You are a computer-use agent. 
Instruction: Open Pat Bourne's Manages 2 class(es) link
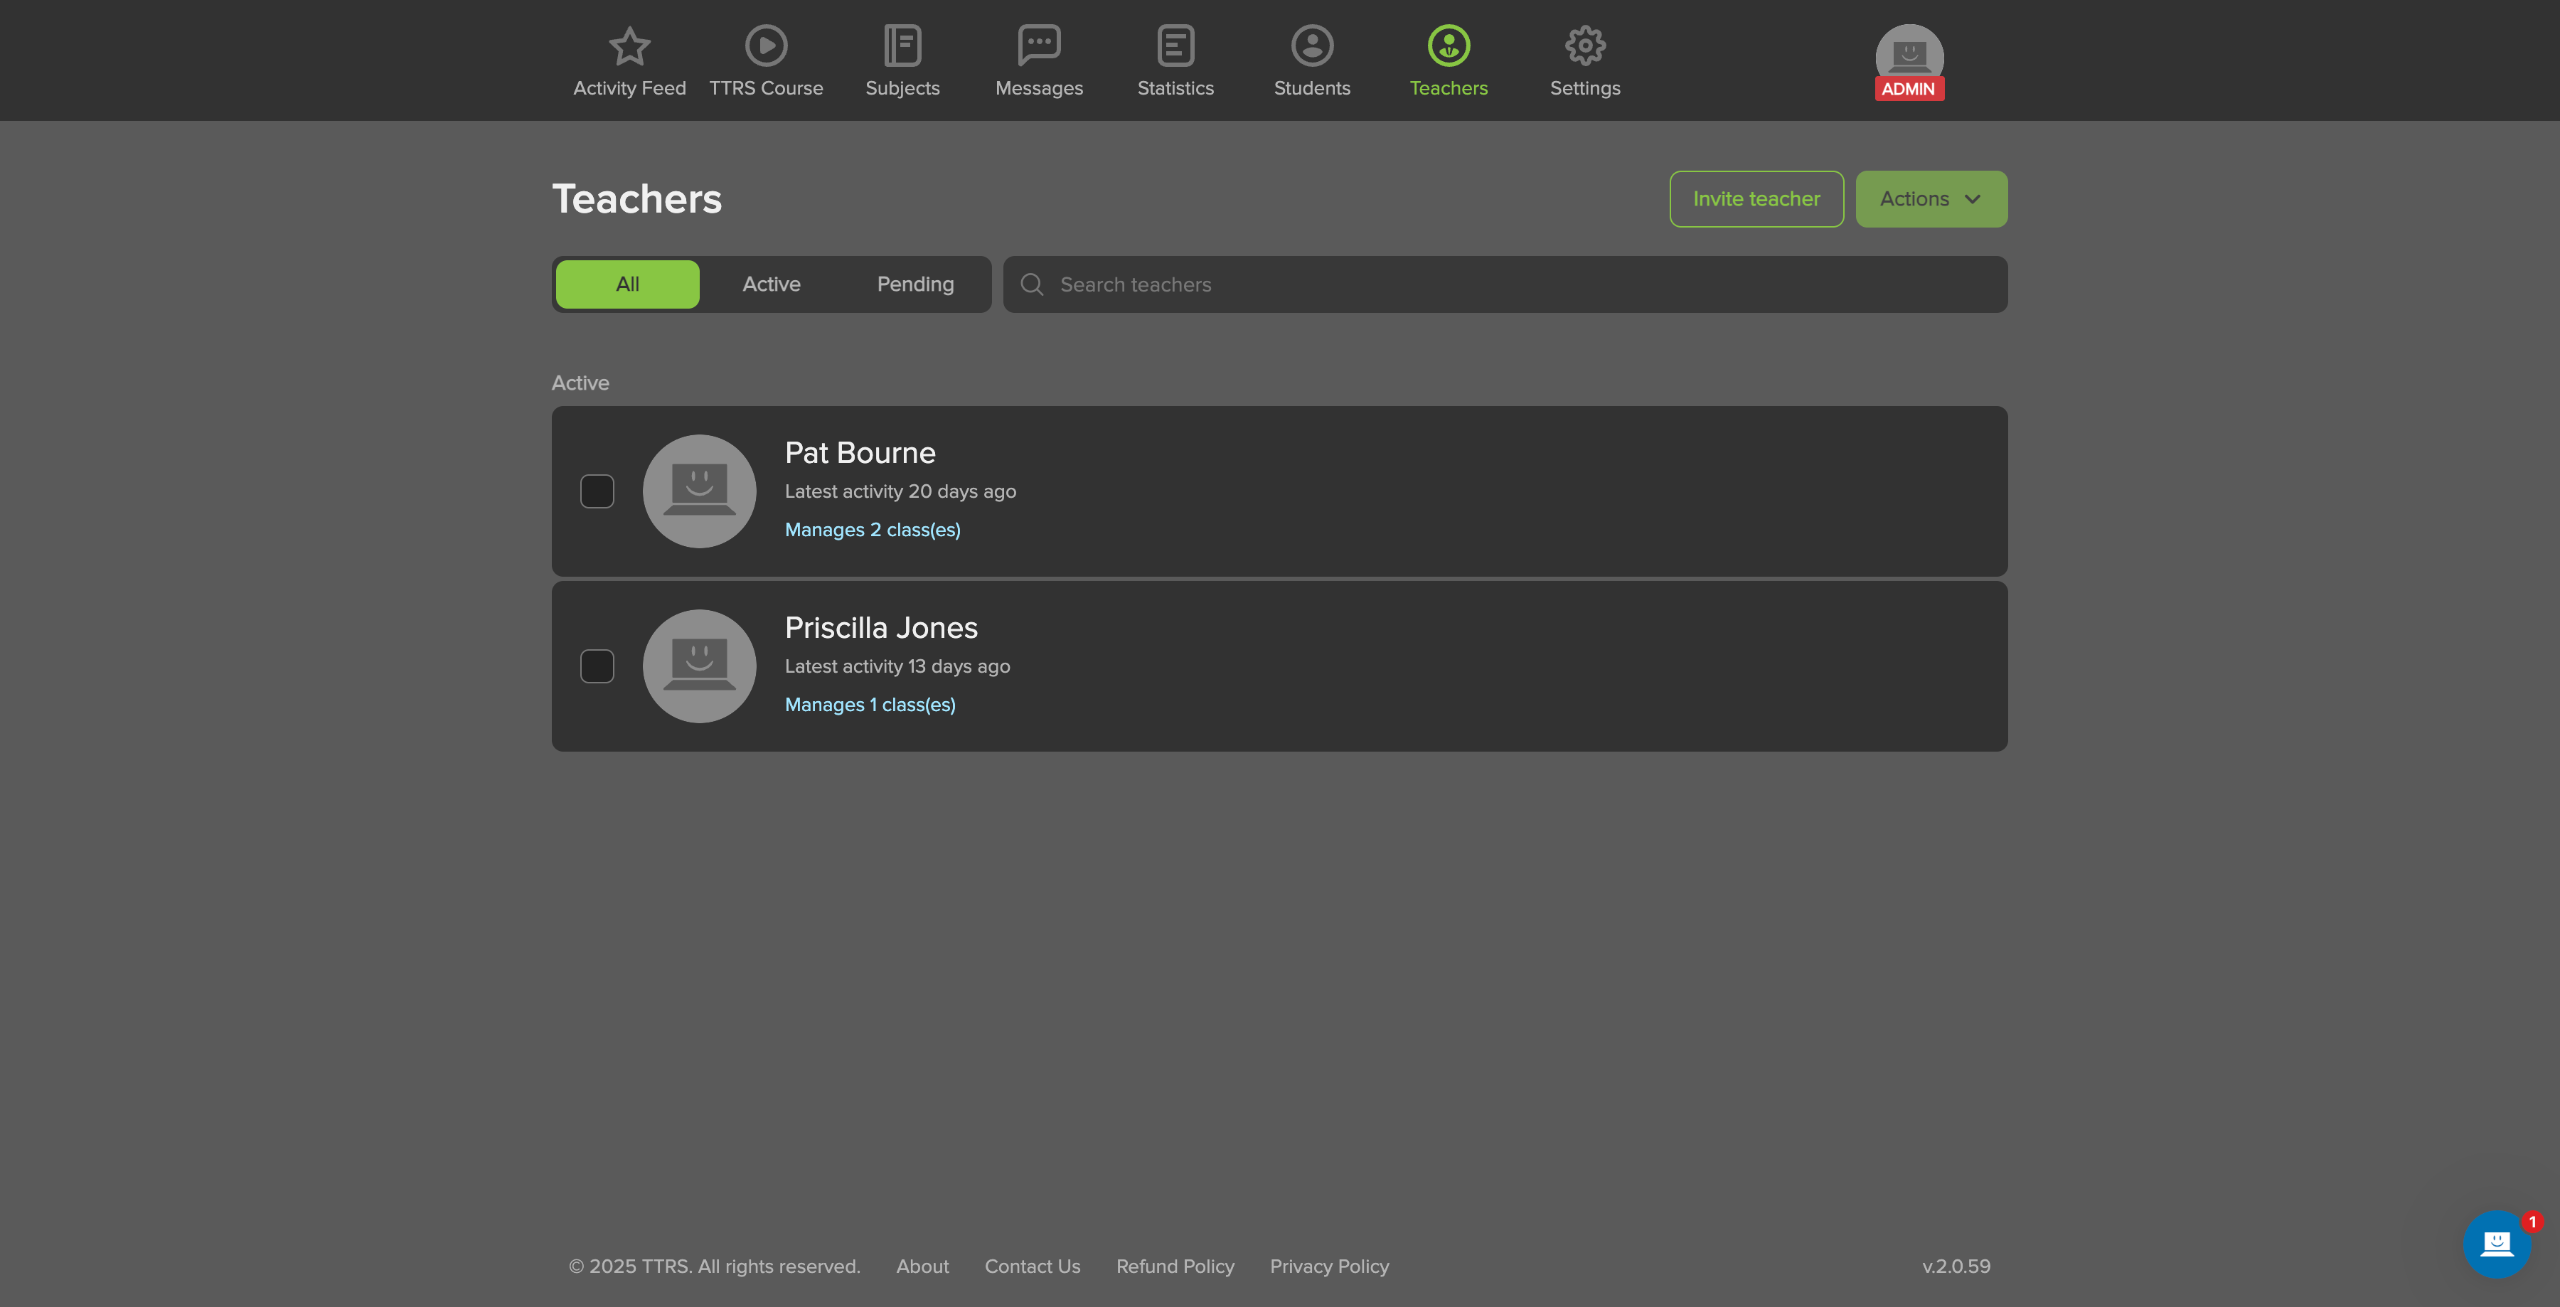[x=872, y=530]
